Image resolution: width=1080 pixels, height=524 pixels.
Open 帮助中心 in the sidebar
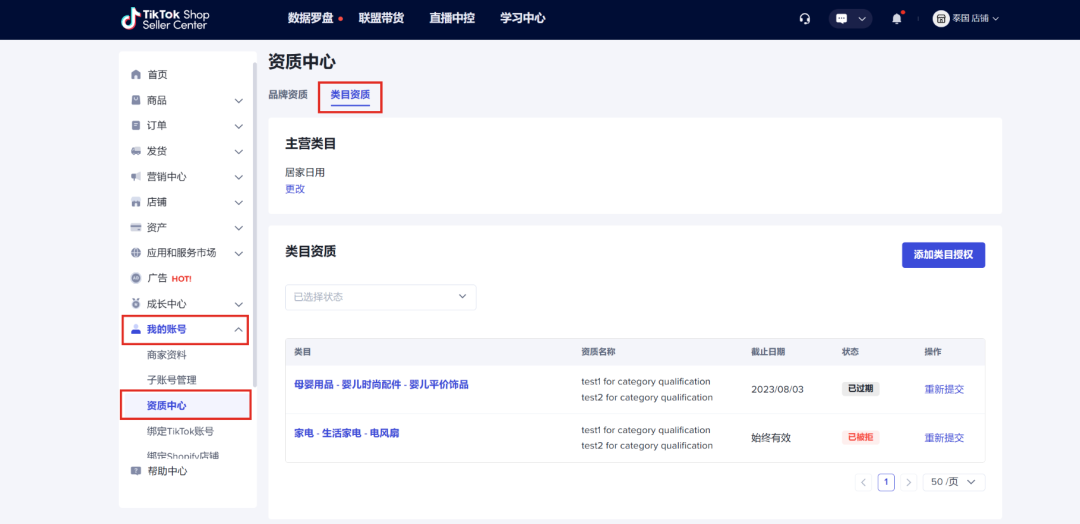pos(167,471)
